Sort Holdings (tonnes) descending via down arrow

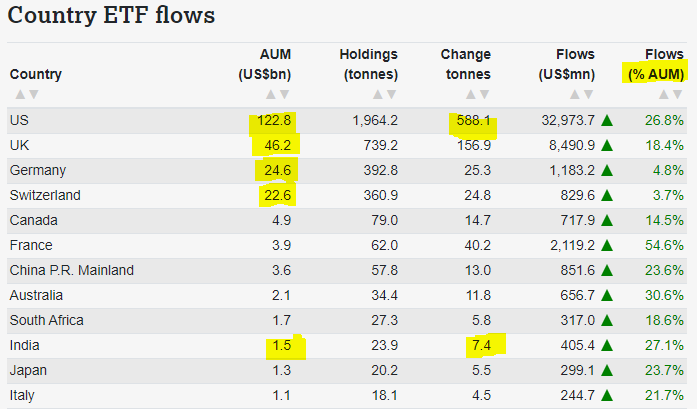(392, 95)
